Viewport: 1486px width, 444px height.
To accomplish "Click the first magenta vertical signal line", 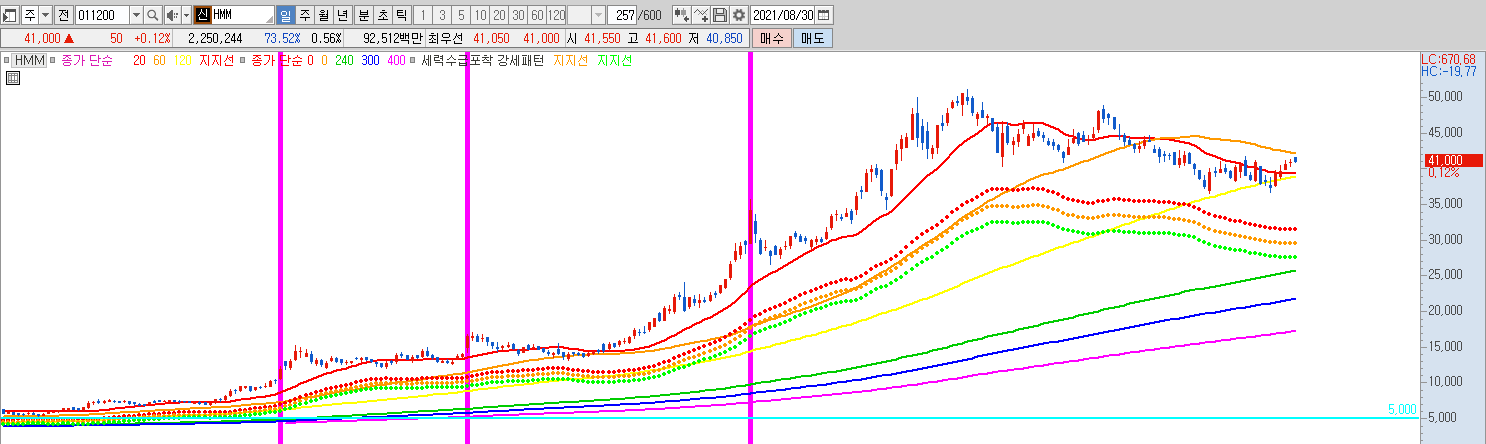I will 280,247.
